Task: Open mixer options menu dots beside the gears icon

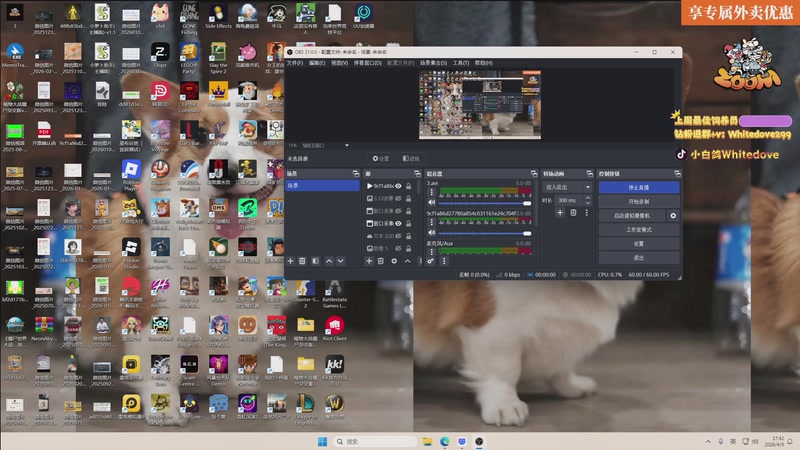Action: (x=444, y=261)
